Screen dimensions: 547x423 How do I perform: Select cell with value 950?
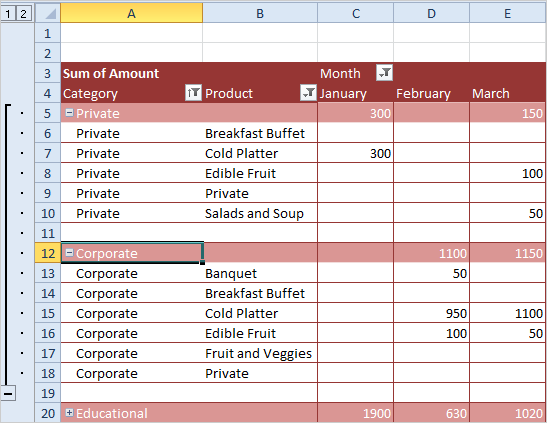tap(432, 313)
